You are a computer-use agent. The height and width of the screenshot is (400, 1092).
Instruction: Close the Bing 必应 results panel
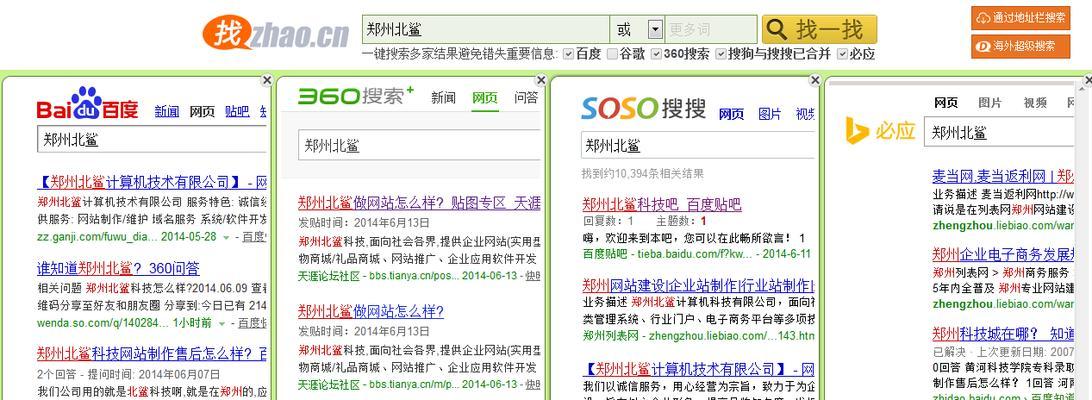1088,80
